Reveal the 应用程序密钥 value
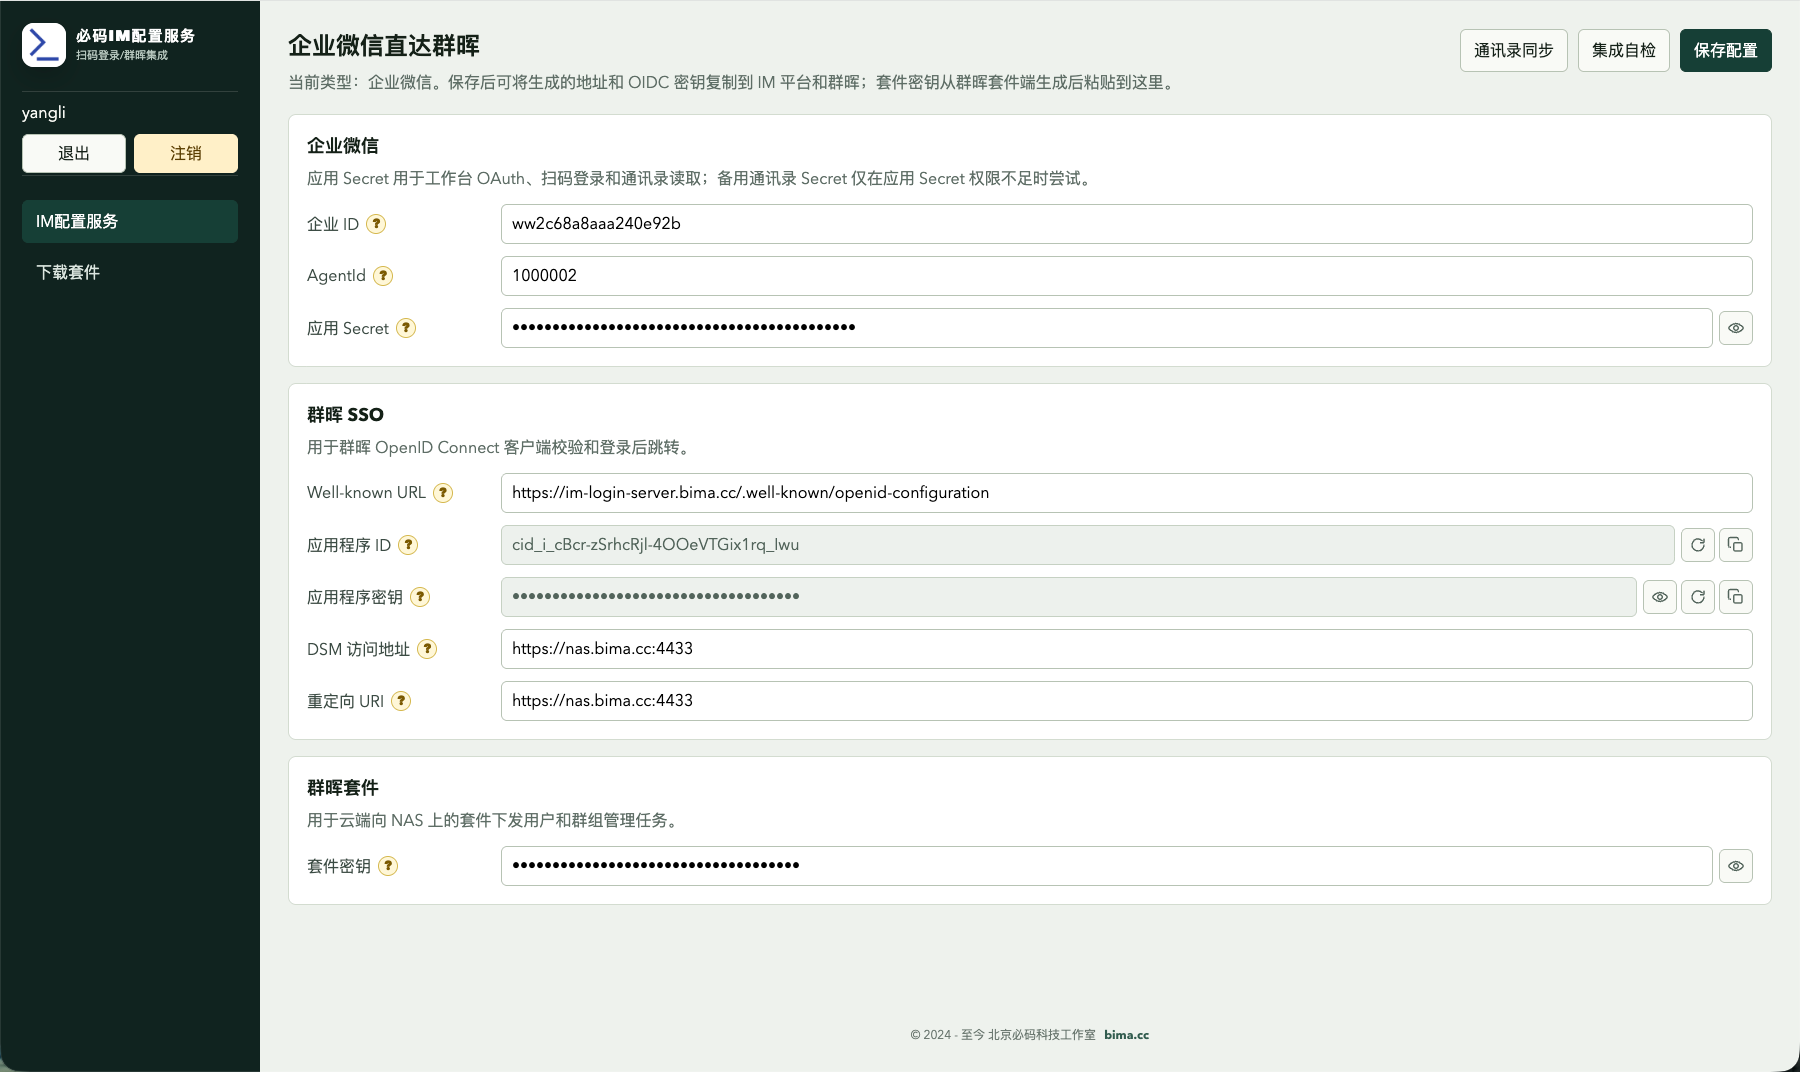1800x1072 pixels. click(1660, 597)
